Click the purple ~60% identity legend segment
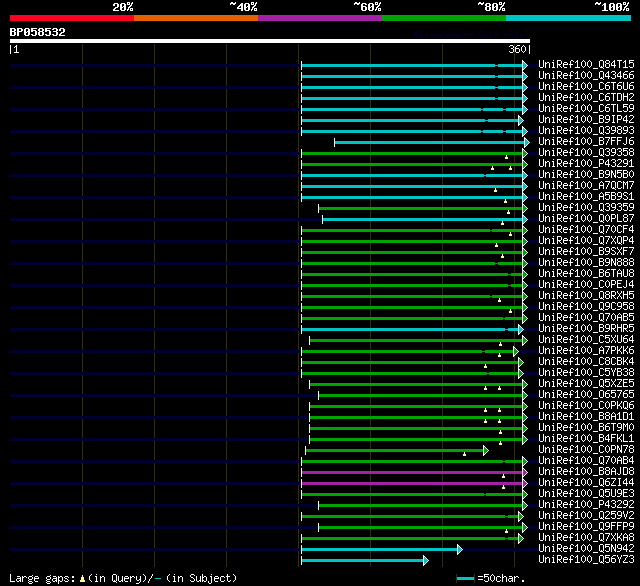Screen dimensions: 640x586 pos(320,18)
